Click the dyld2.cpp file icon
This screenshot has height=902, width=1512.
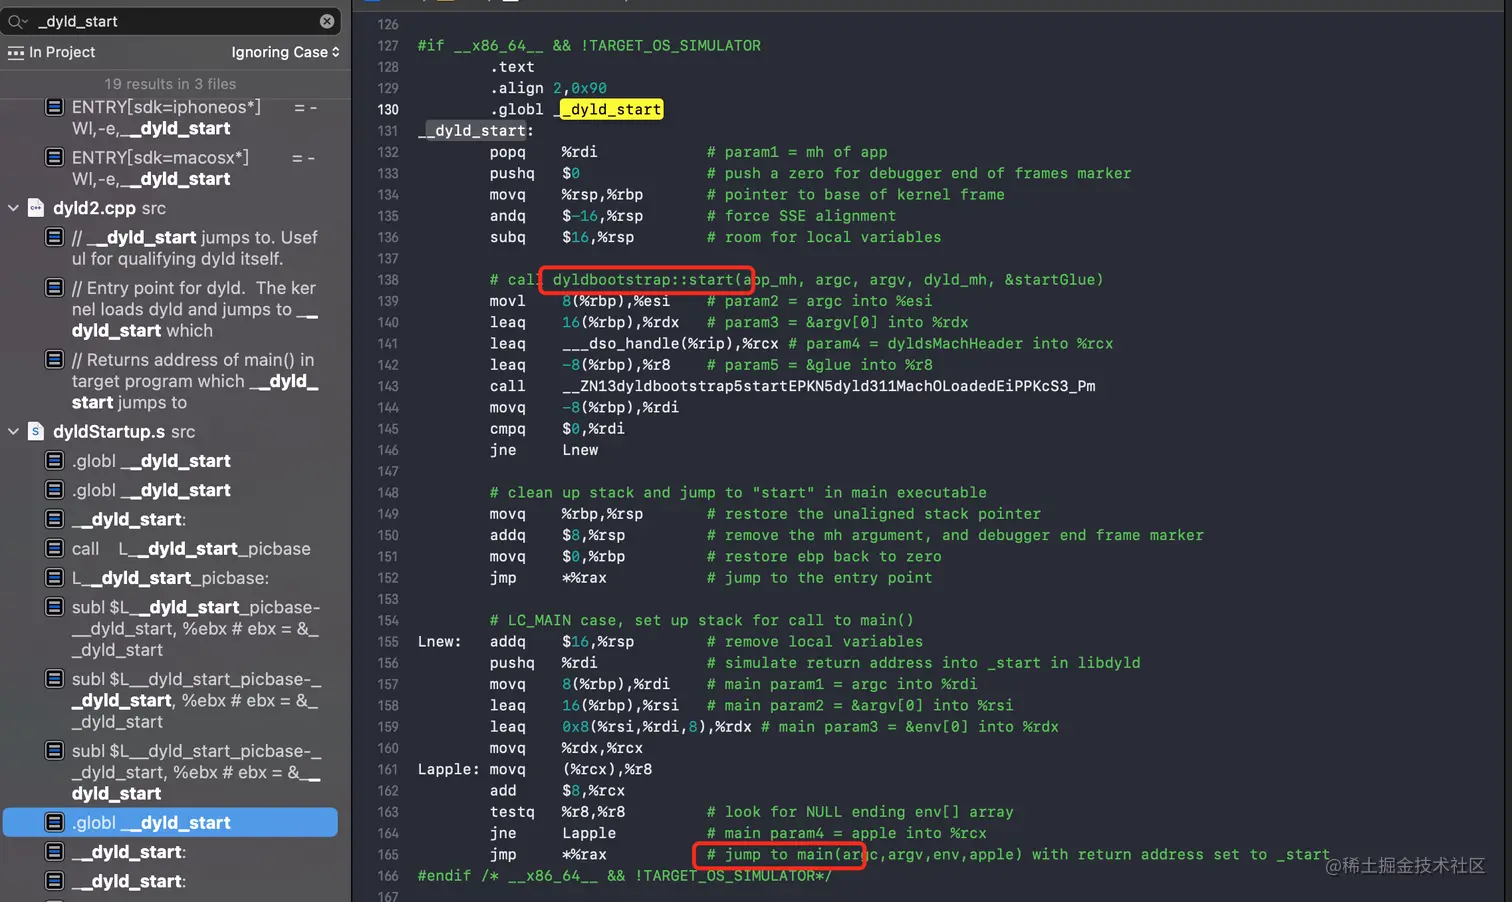pyautogui.click(x=35, y=208)
